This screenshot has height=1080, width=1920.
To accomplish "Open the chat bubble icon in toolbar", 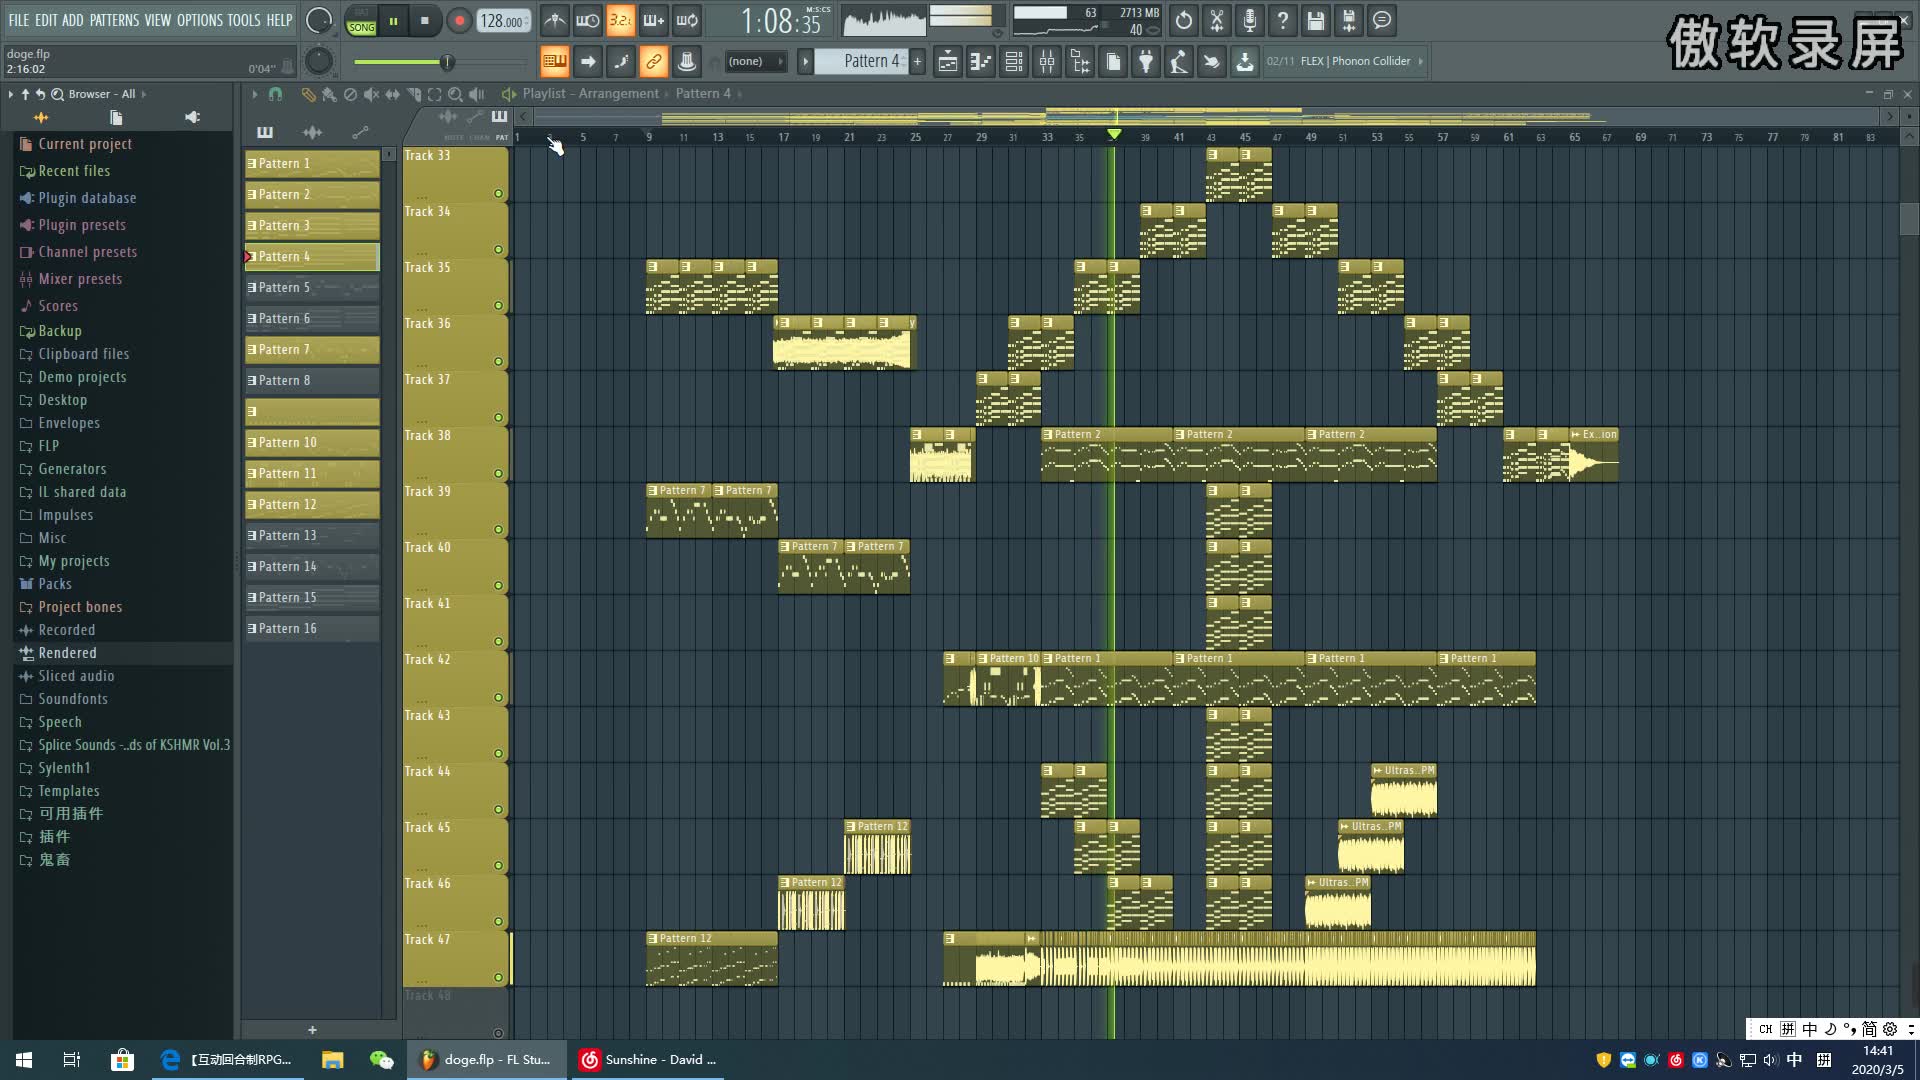I will tap(1382, 20).
